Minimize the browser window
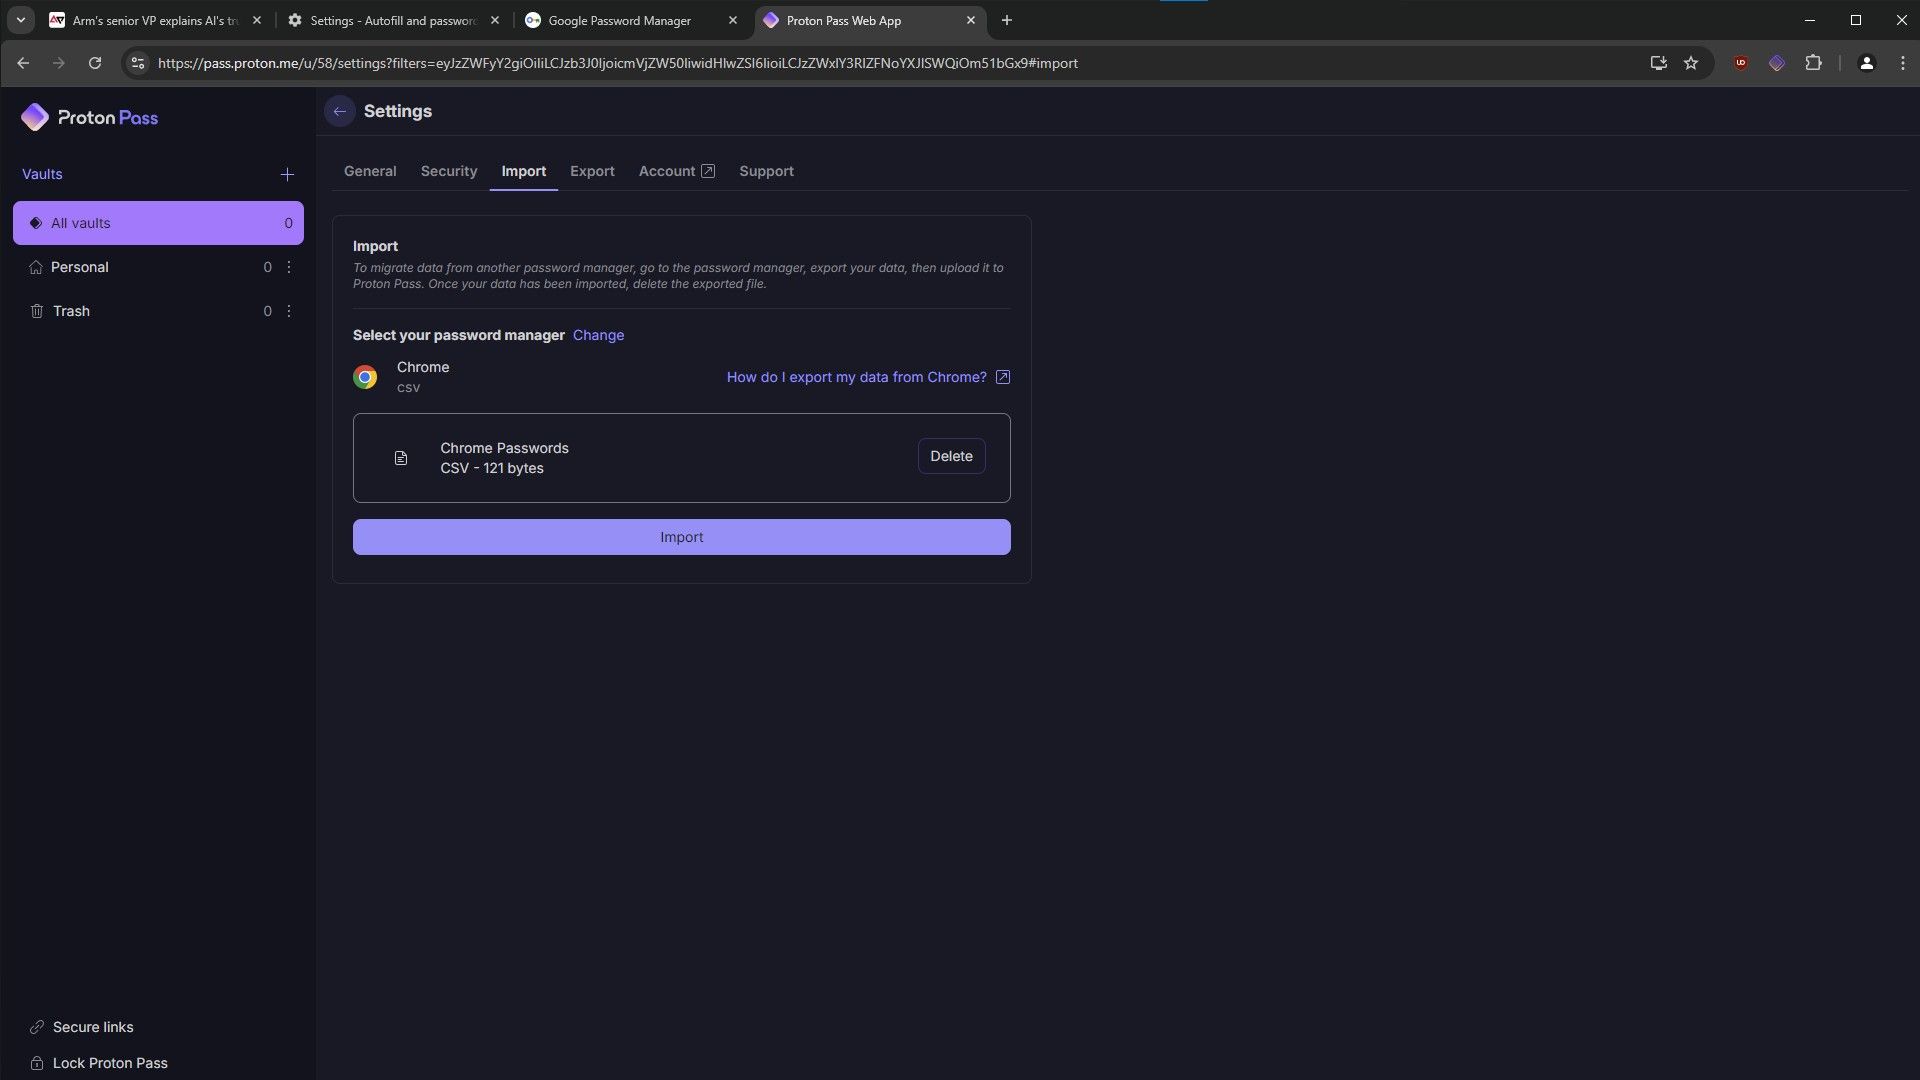The width and height of the screenshot is (1920, 1080). coord(1810,20)
